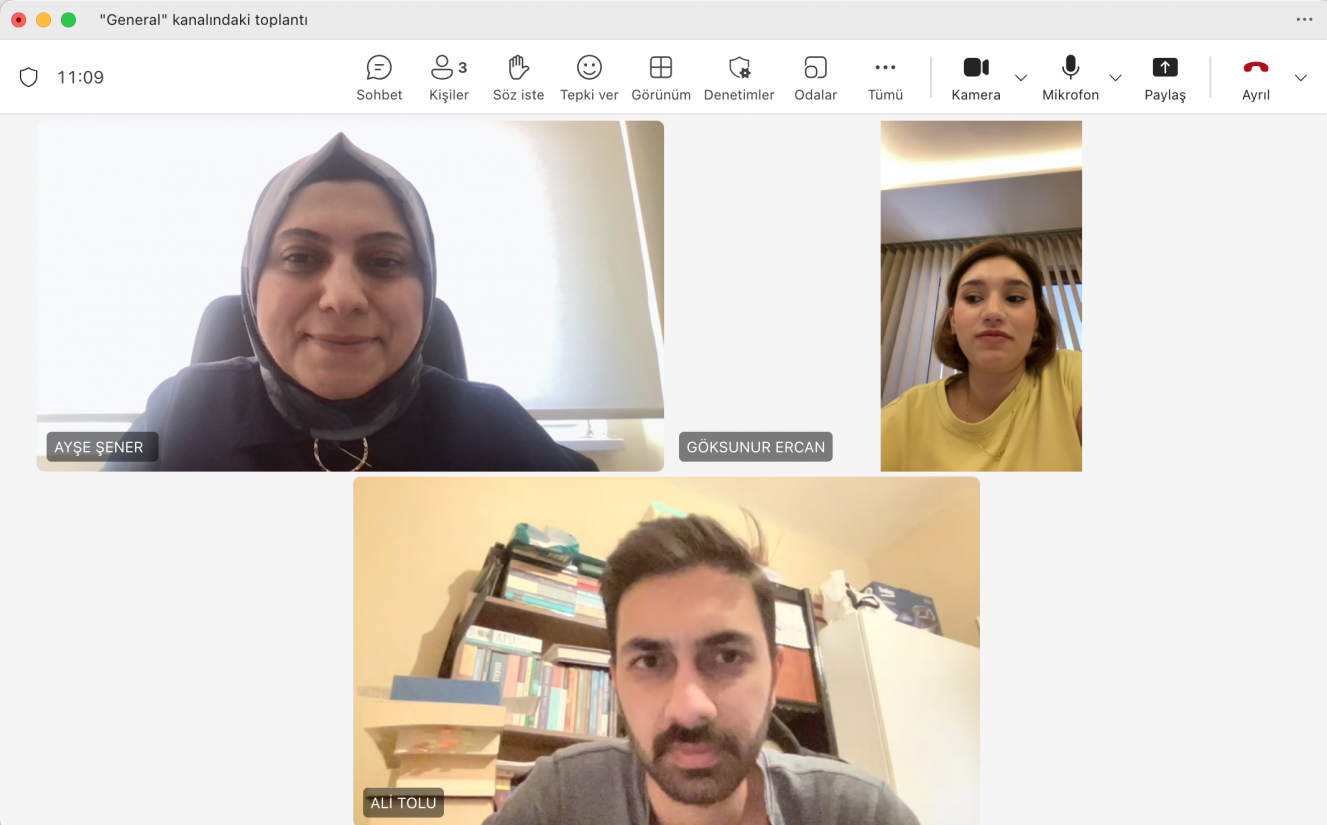Image resolution: width=1327 pixels, height=825 pixels.
Task: Leave the meeting with Ayrıl
Action: click(x=1255, y=78)
